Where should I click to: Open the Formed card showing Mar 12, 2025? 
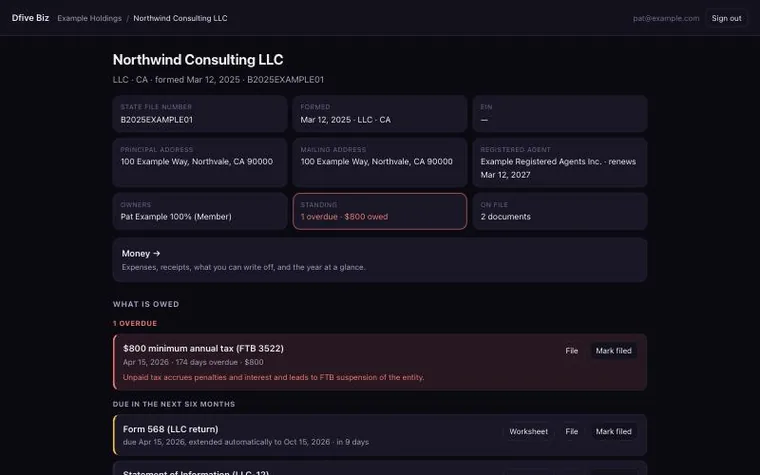pyautogui.click(x=380, y=114)
